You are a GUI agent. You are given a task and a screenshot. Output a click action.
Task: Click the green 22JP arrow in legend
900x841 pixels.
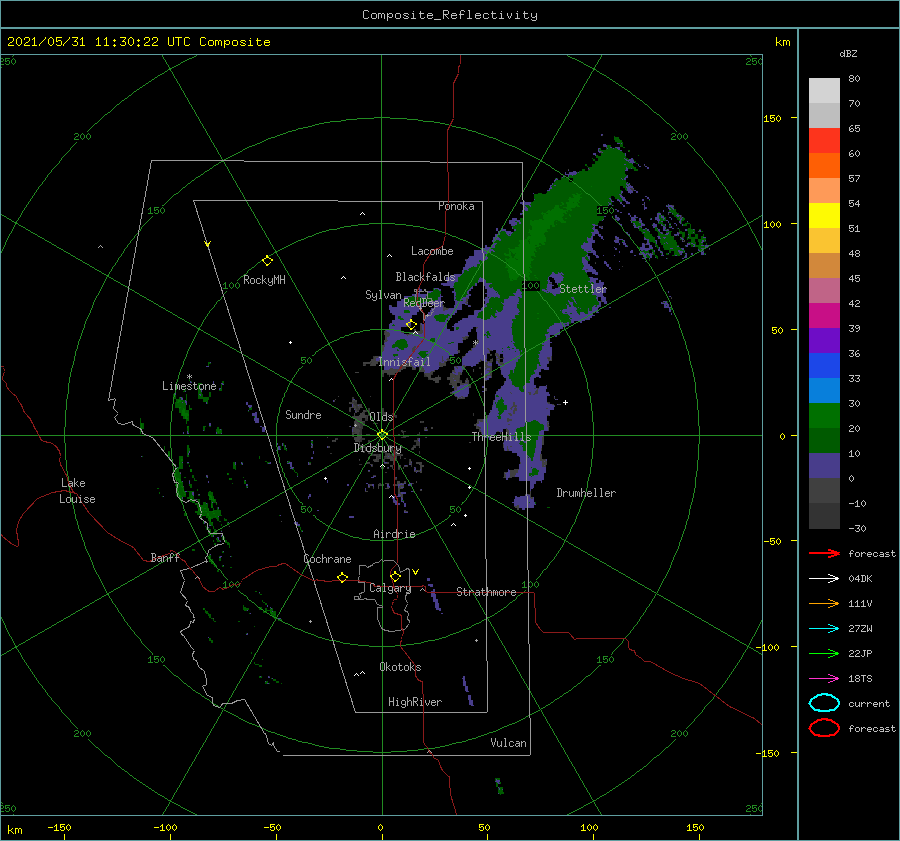[824, 653]
